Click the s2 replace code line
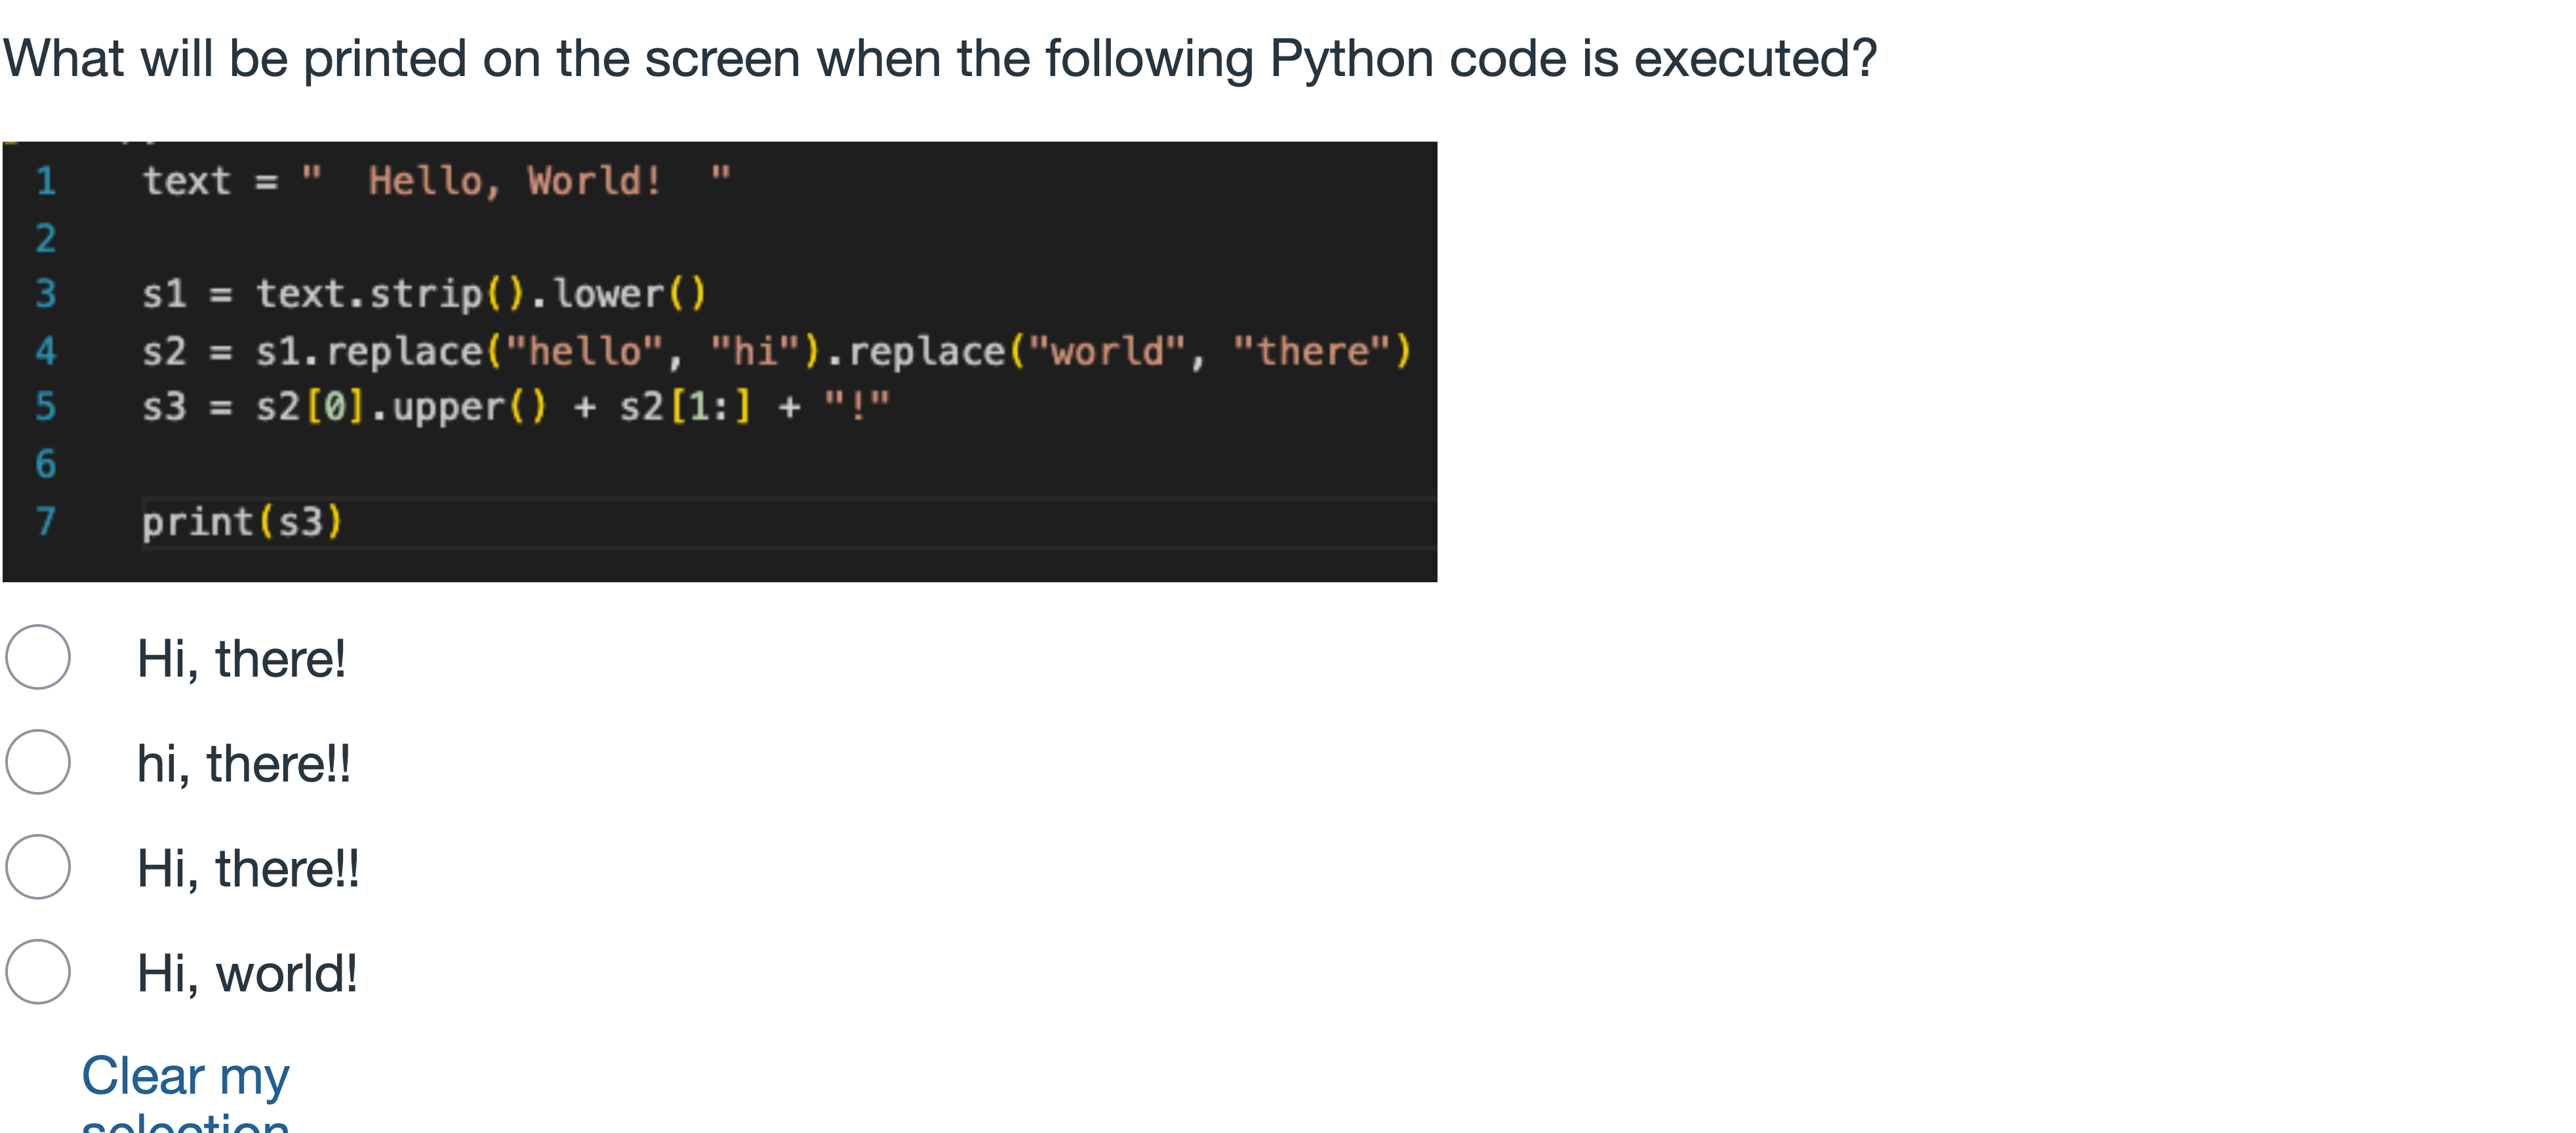The image size is (2576, 1133). [x=775, y=351]
